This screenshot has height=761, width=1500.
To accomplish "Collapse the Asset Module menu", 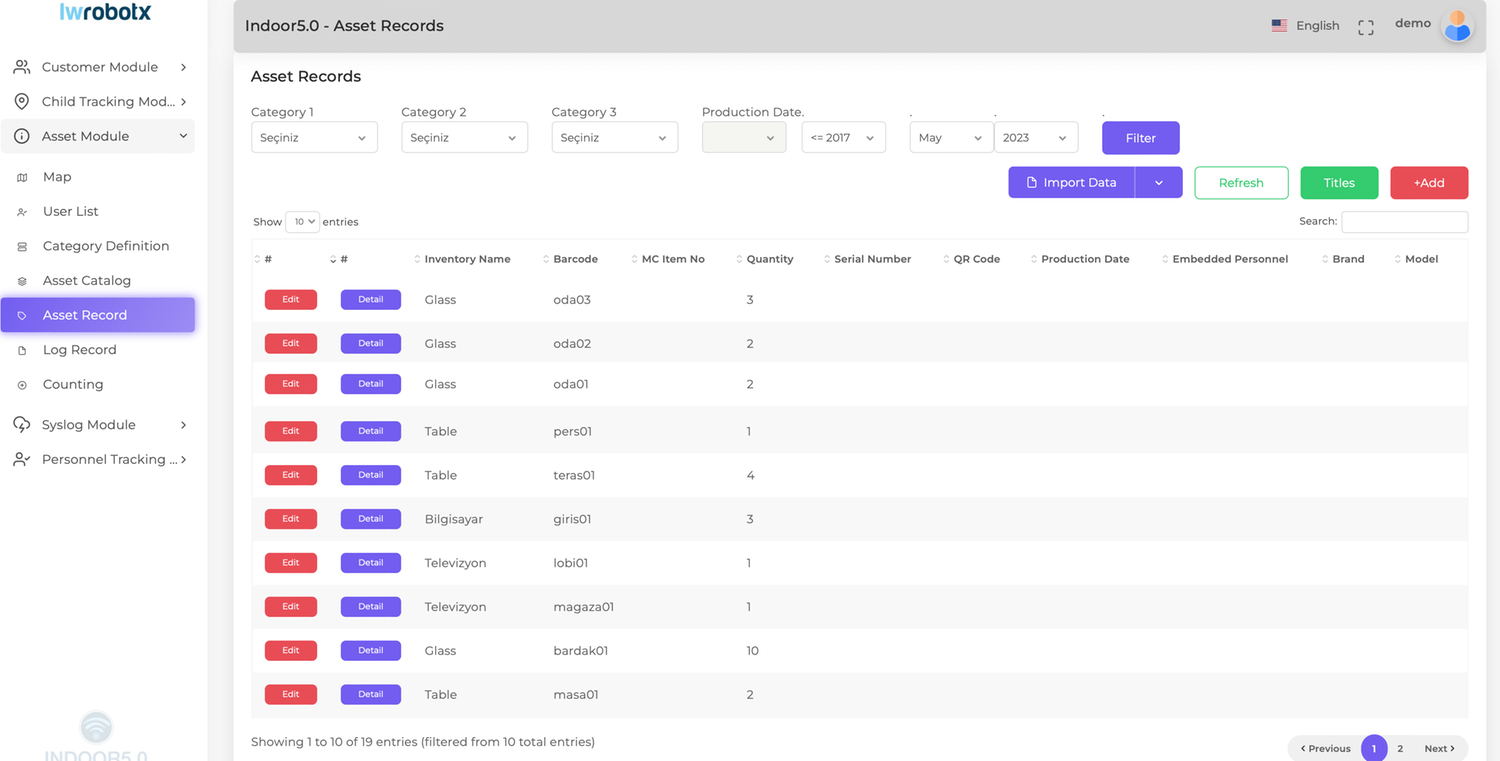I will (97, 136).
